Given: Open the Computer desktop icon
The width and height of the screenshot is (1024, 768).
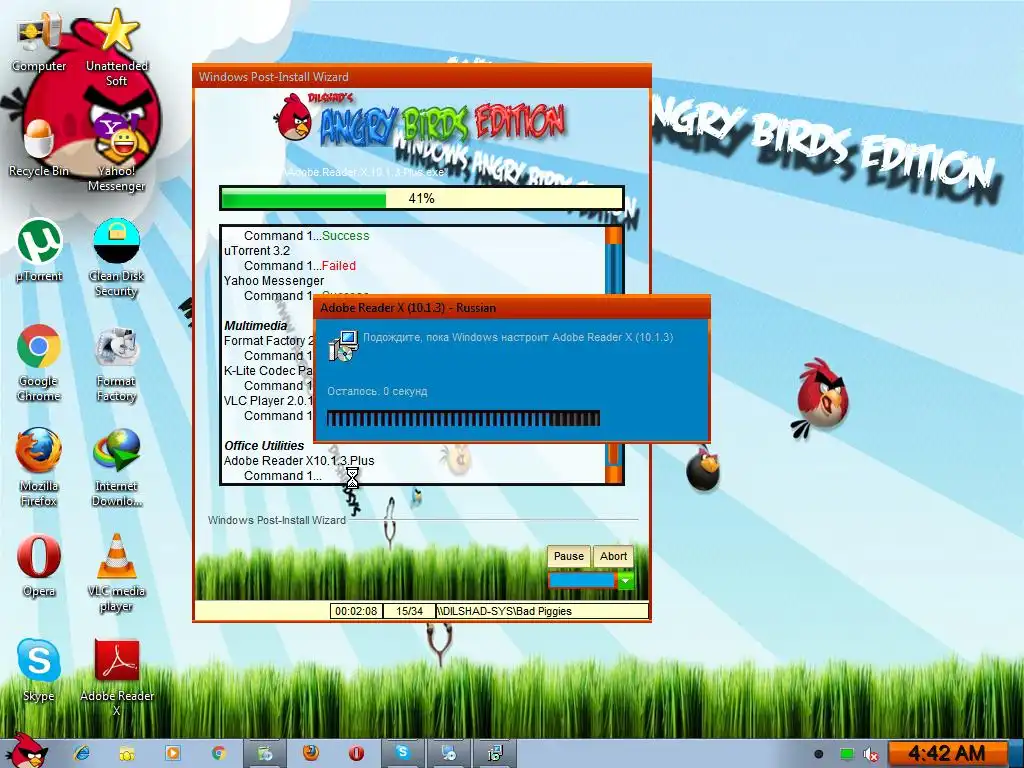Looking at the screenshot, I should (x=39, y=42).
